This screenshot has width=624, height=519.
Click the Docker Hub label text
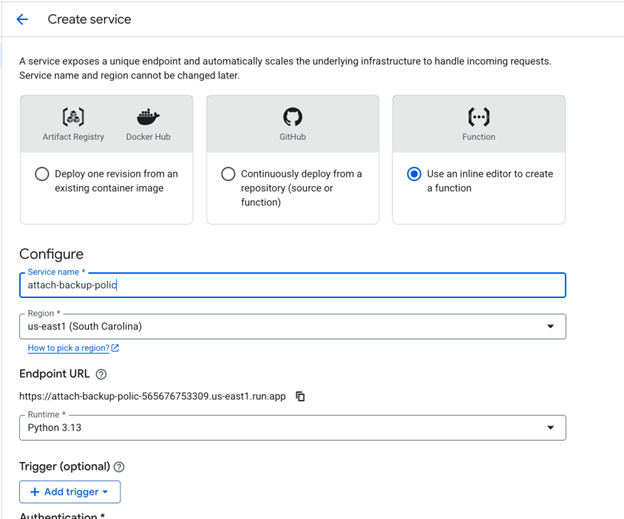point(148,137)
